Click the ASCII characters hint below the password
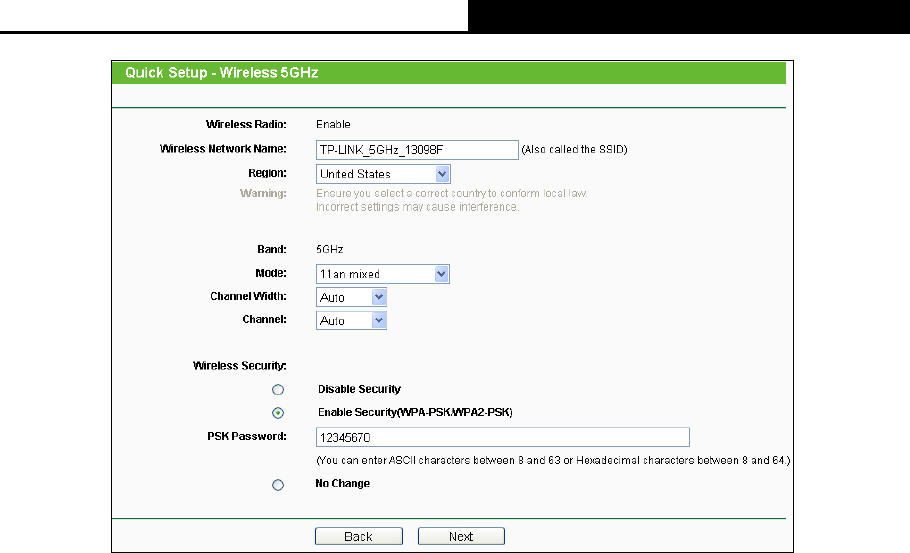This screenshot has height=553, width=910. click(553, 460)
